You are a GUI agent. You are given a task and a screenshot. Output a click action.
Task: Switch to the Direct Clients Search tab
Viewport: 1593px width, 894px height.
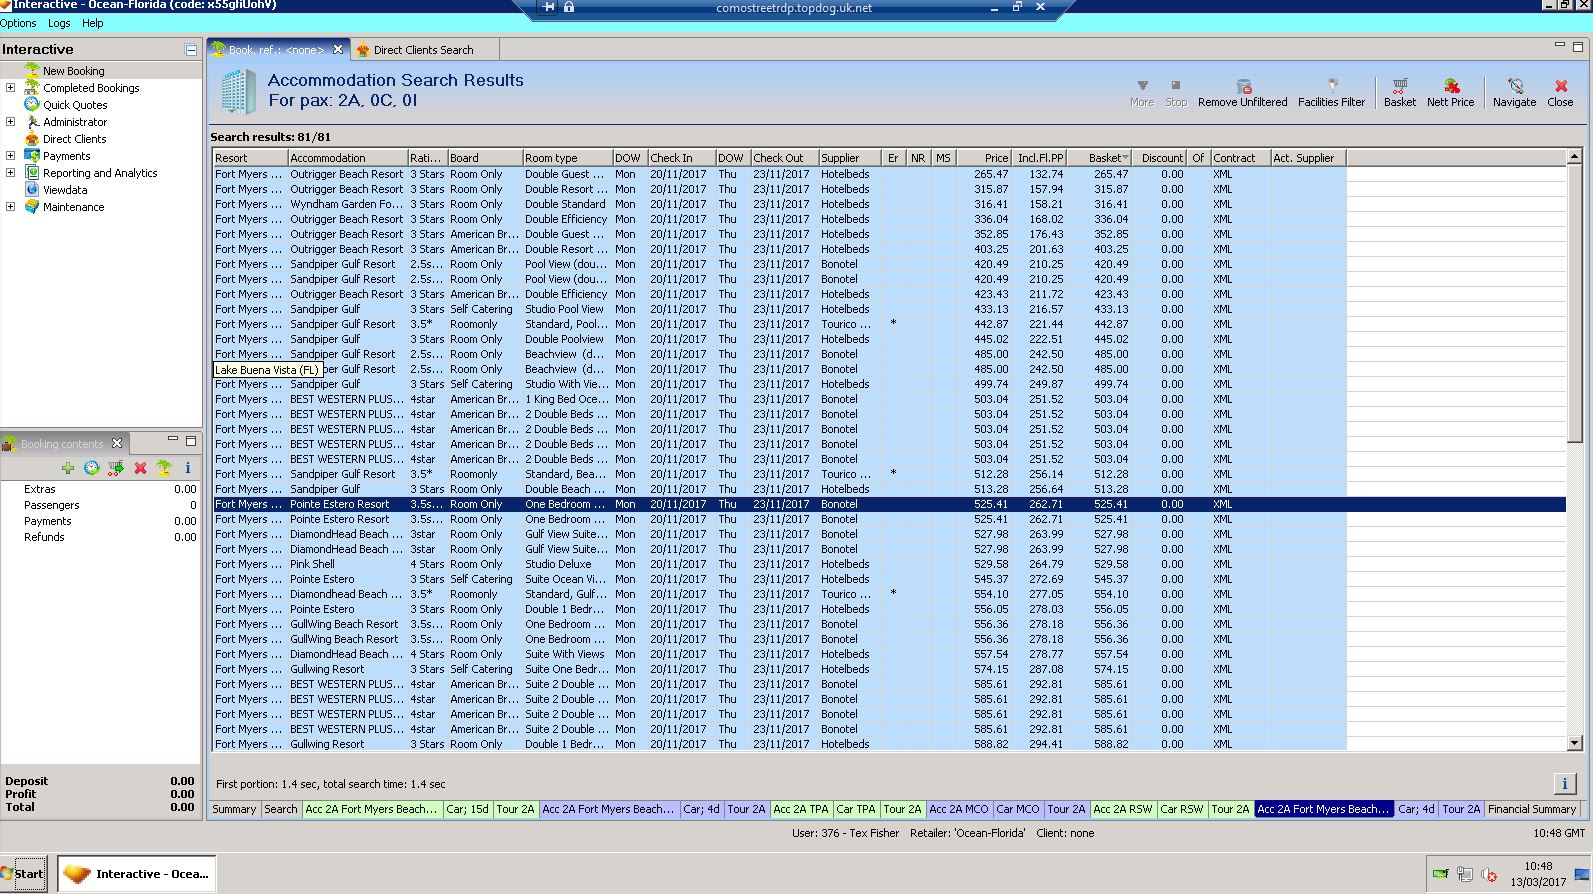click(423, 50)
